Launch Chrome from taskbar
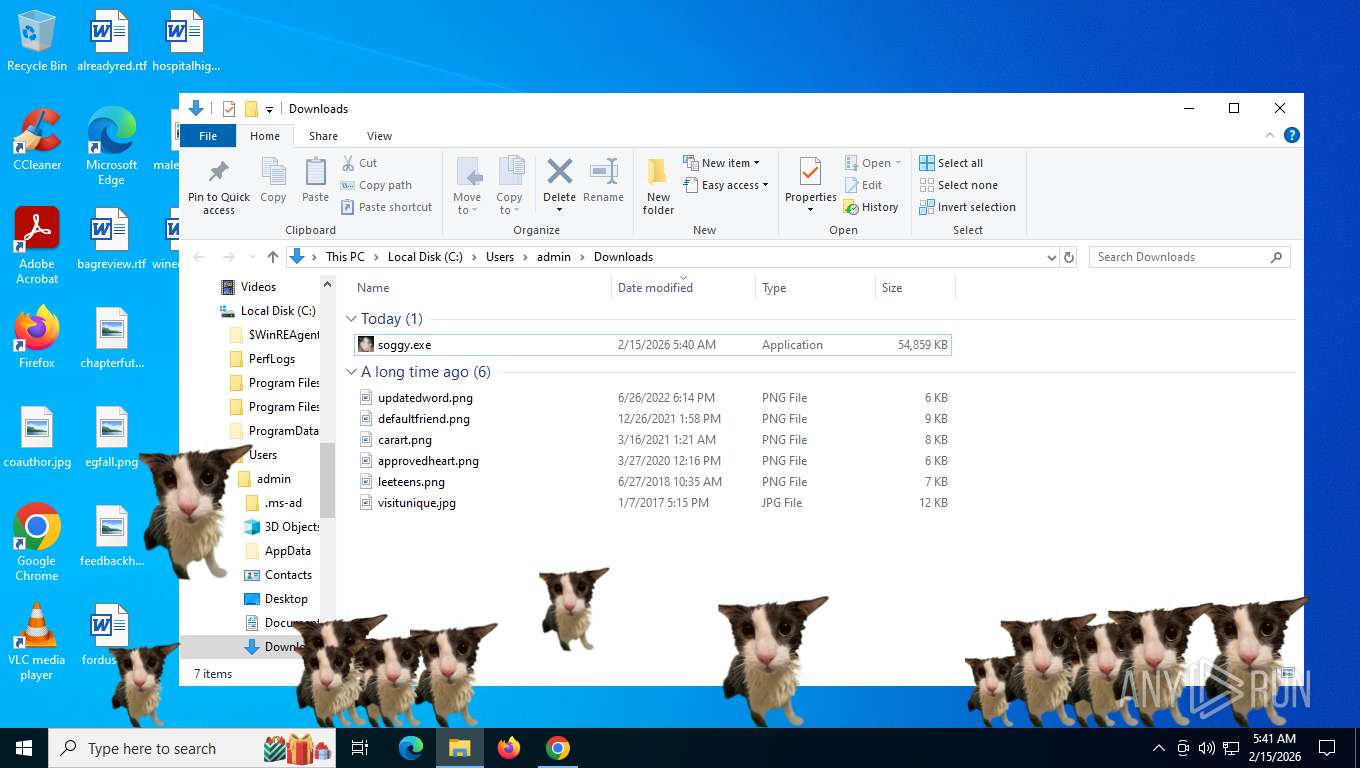 tap(558, 748)
